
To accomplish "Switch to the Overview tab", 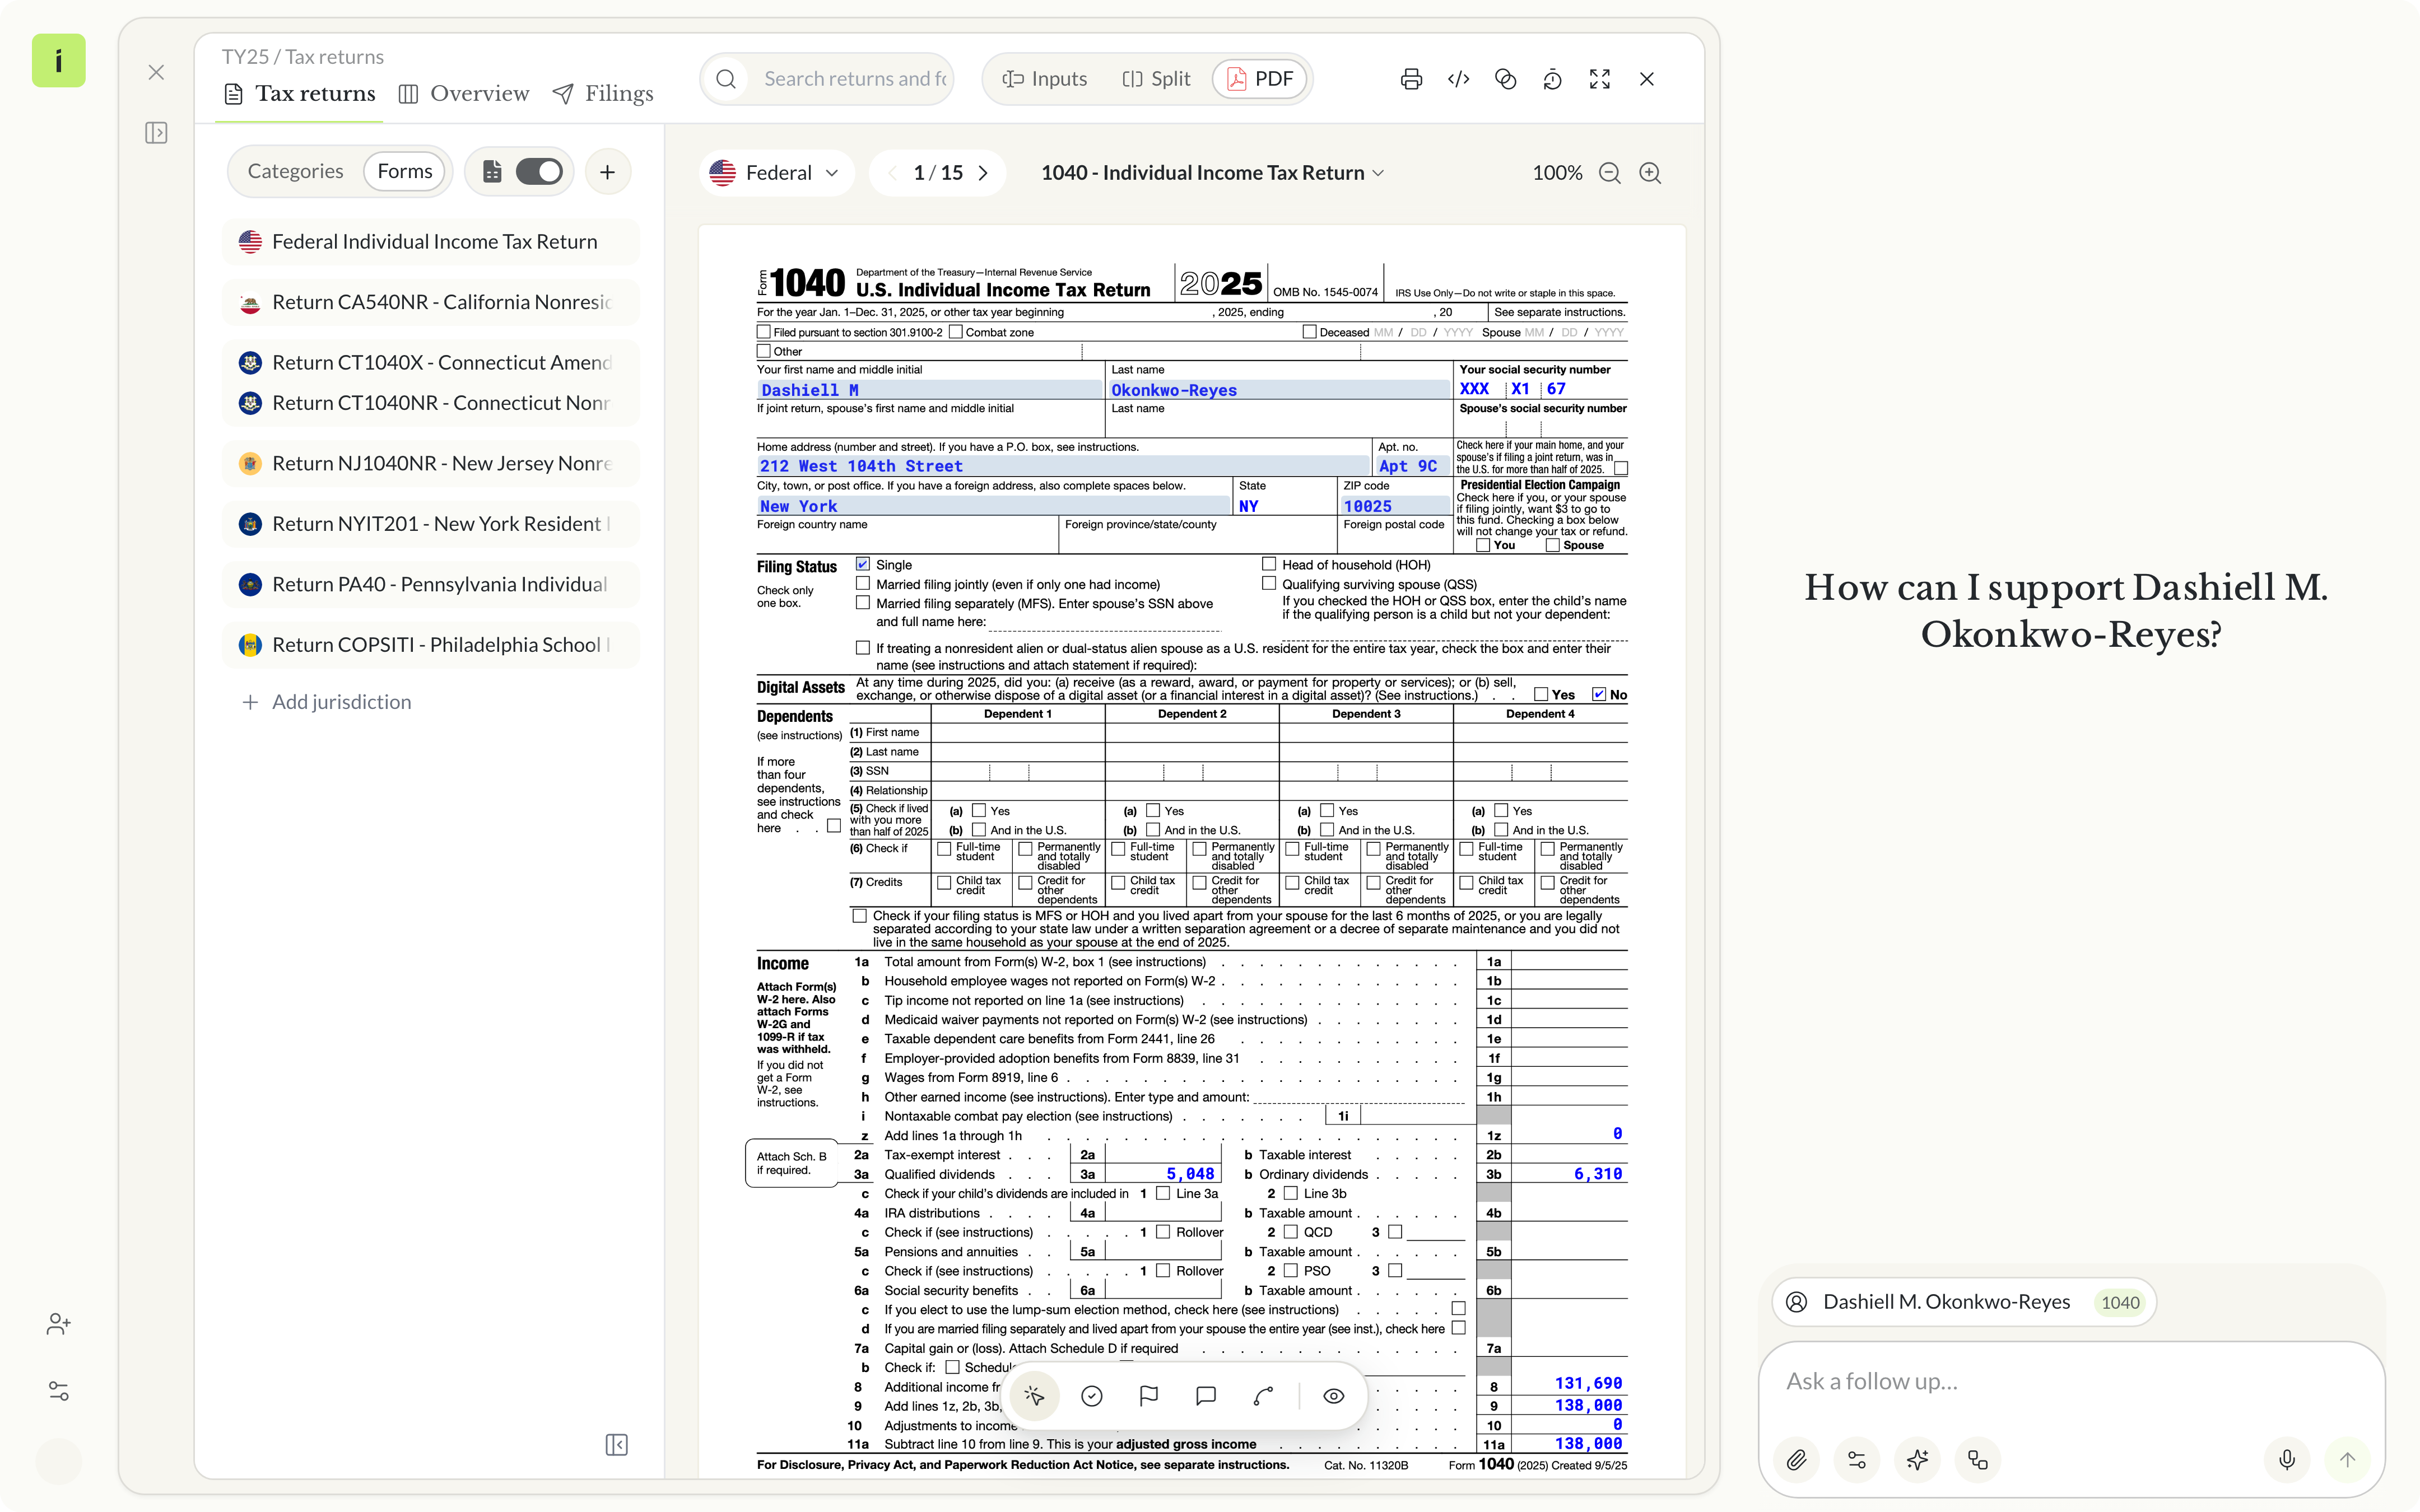I will [x=463, y=94].
